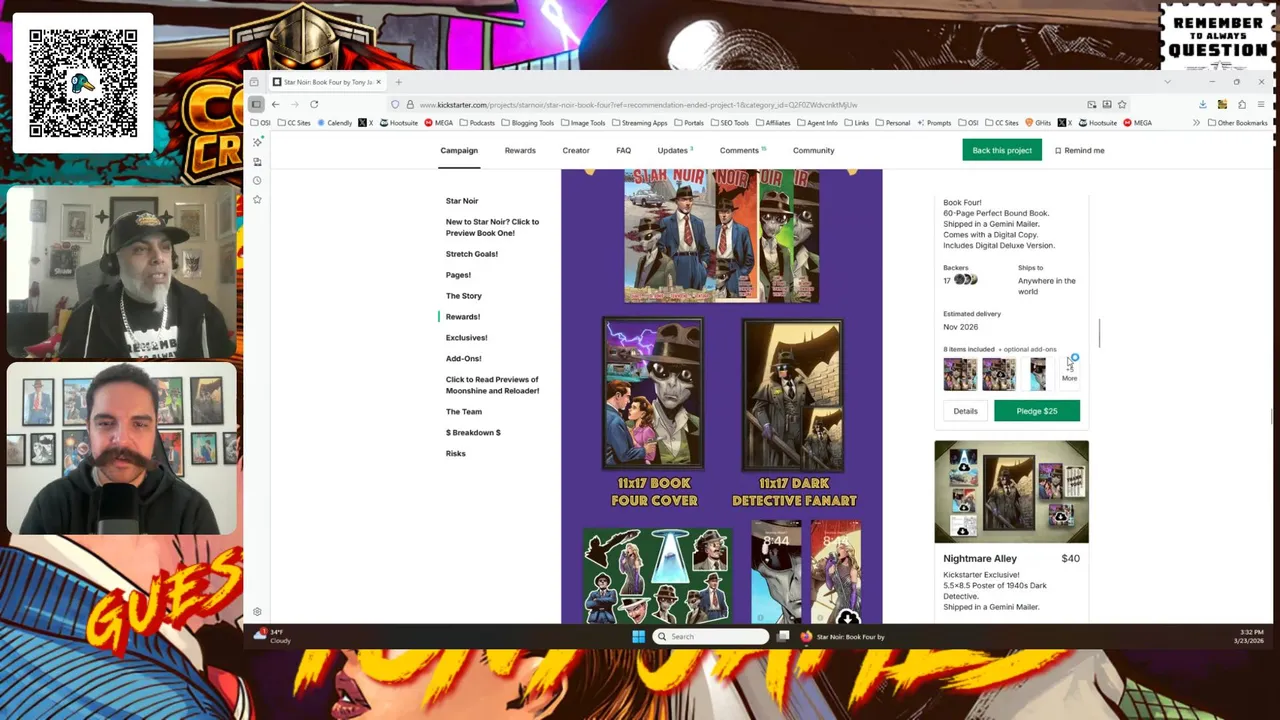Click the picture-in-picture icon in address bar
The image size is (1280, 720).
click(1092, 104)
